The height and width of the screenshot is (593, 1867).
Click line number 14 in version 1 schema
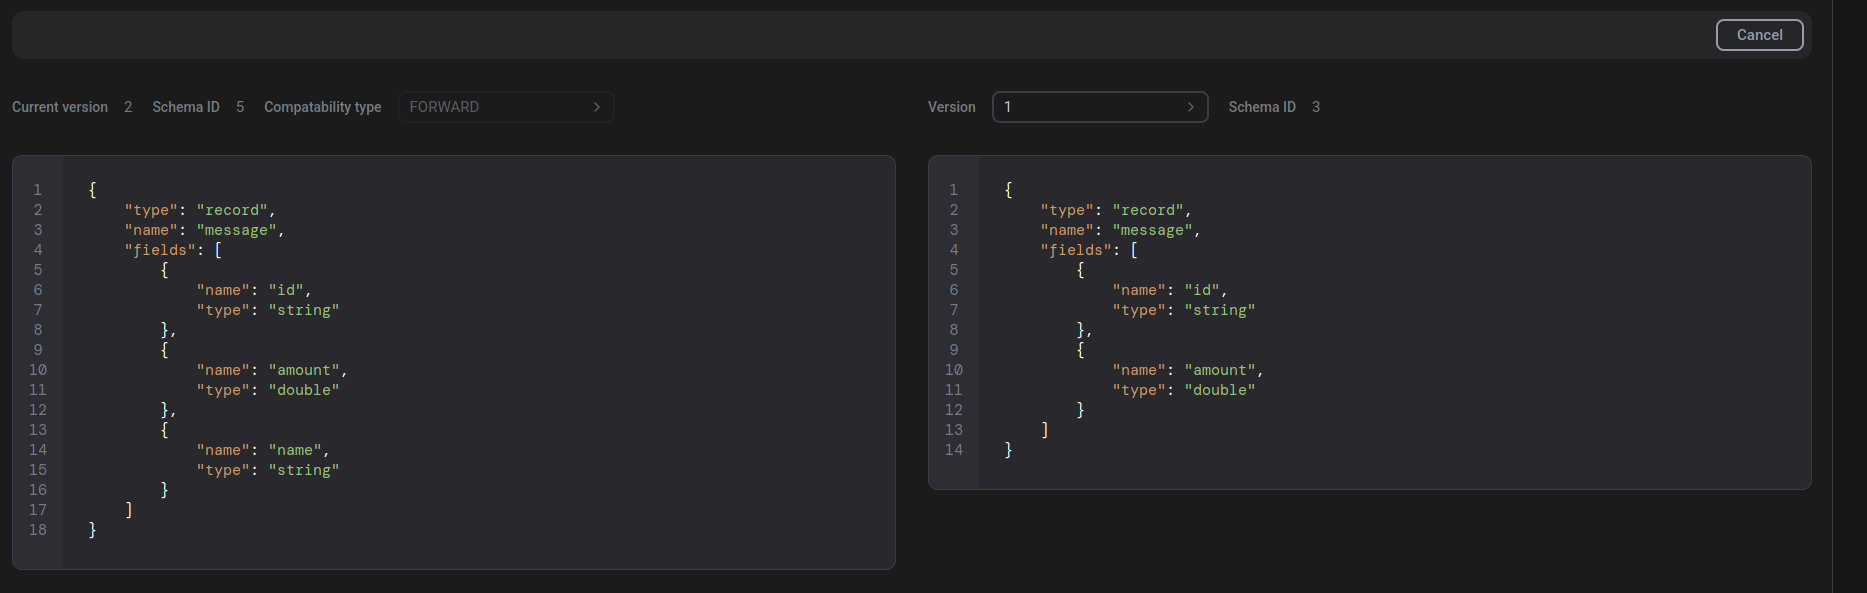tap(954, 450)
